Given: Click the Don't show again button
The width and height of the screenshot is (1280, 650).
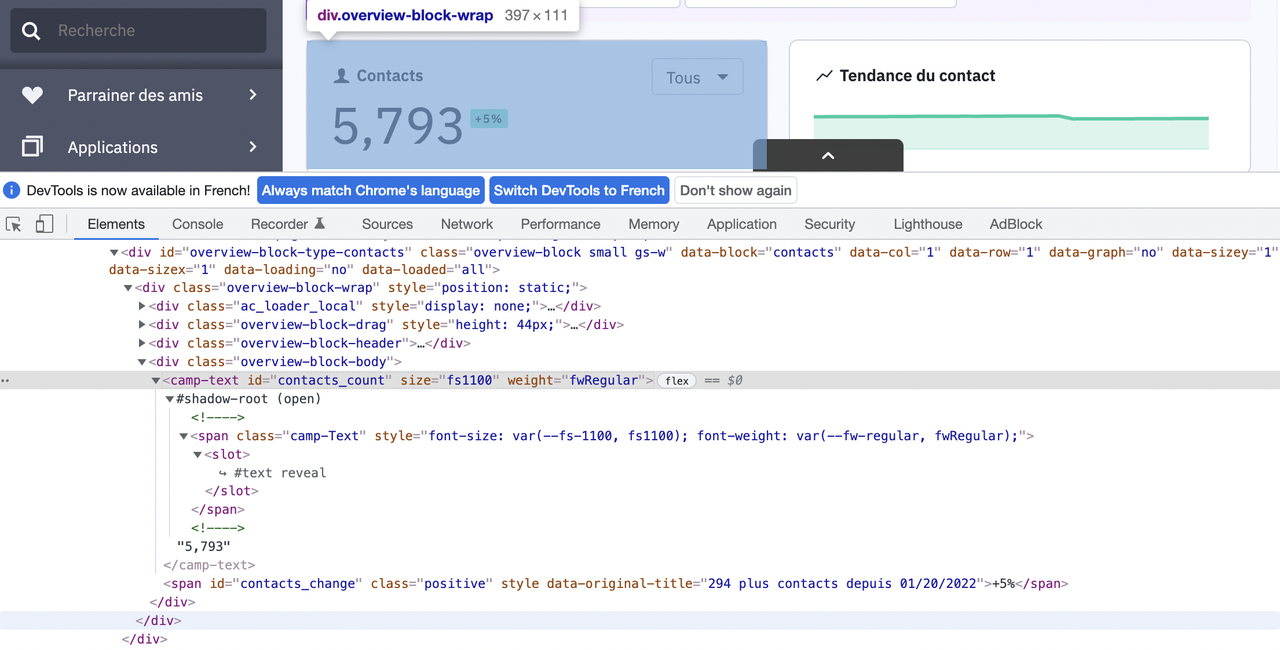Looking at the screenshot, I should pyautogui.click(x=736, y=190).
